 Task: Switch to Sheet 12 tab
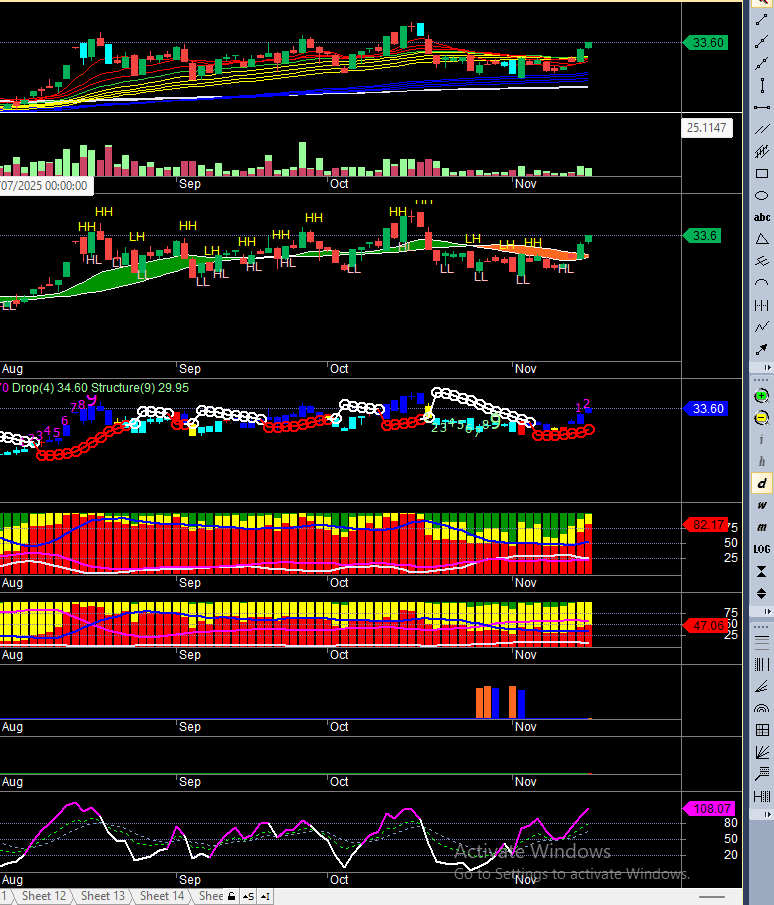43,896
